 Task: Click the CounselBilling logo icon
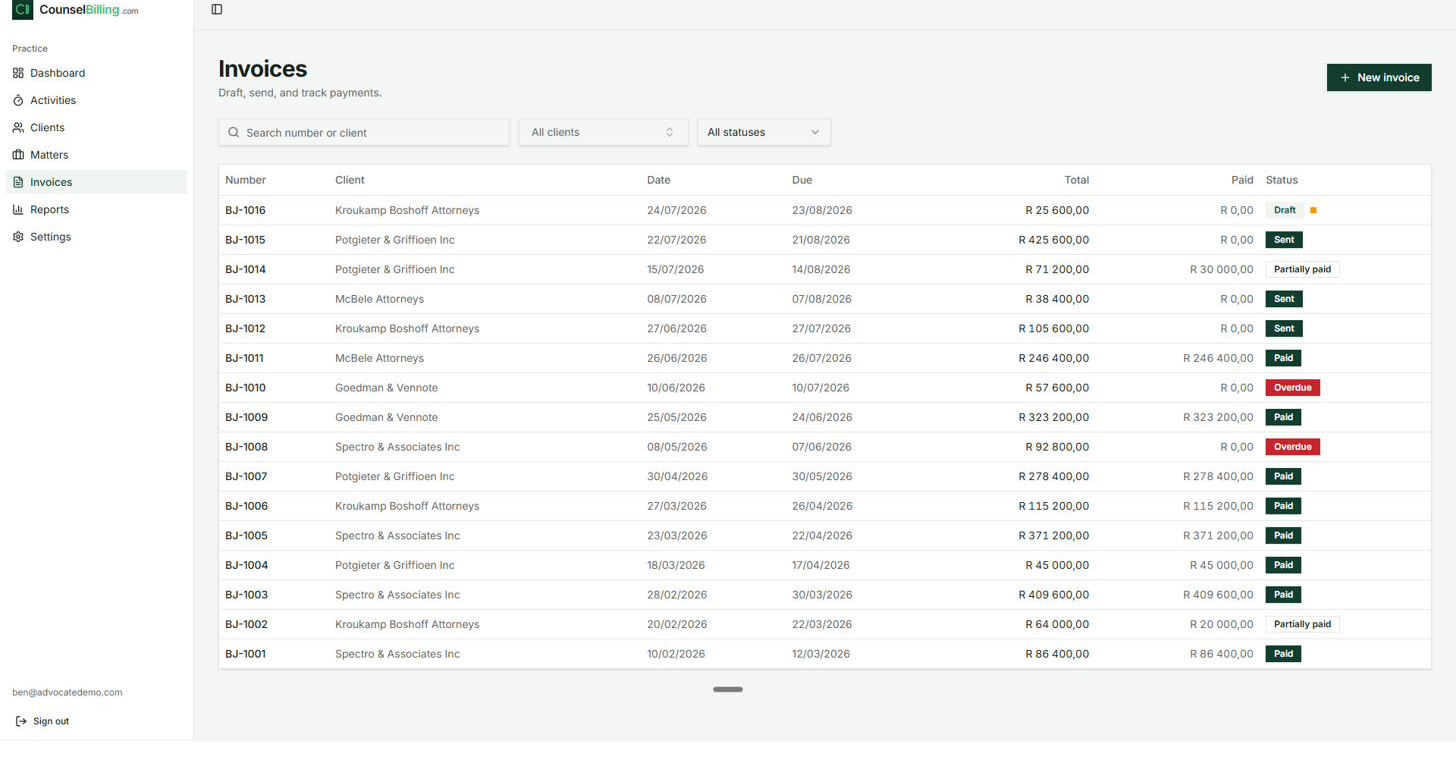tap(23, 10)
